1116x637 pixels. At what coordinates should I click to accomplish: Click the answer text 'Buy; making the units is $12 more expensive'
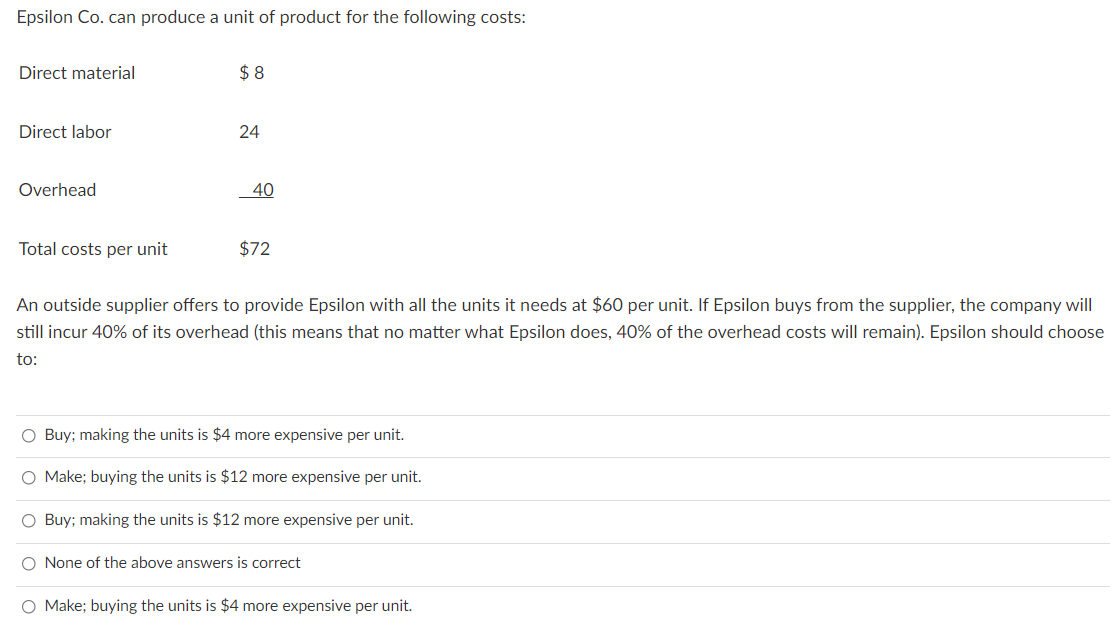228,520
